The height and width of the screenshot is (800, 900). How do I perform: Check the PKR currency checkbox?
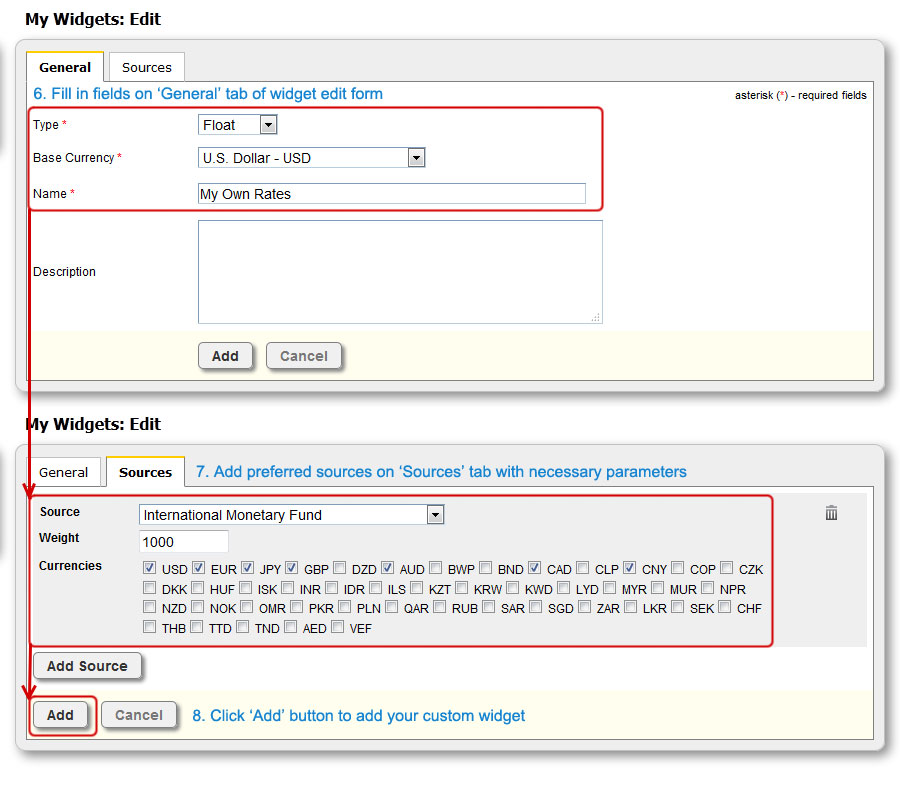point(297,607)
